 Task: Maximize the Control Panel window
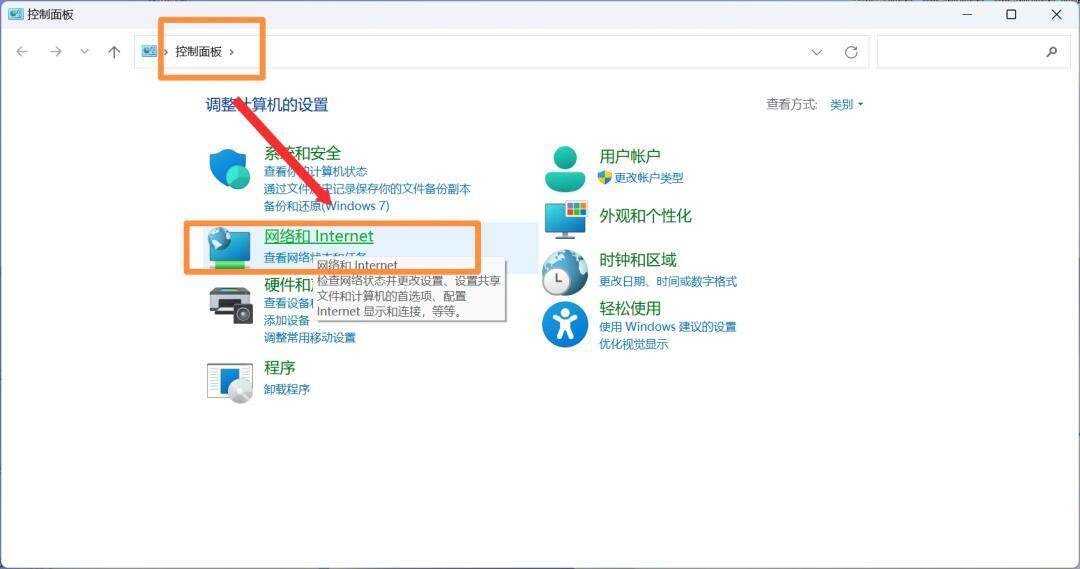point(1011,14)
